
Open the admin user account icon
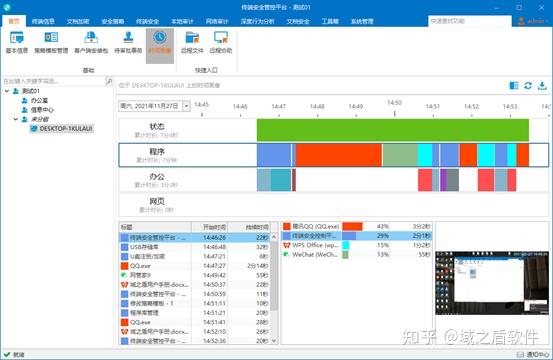pyautogui.click(x=521, y=21)
